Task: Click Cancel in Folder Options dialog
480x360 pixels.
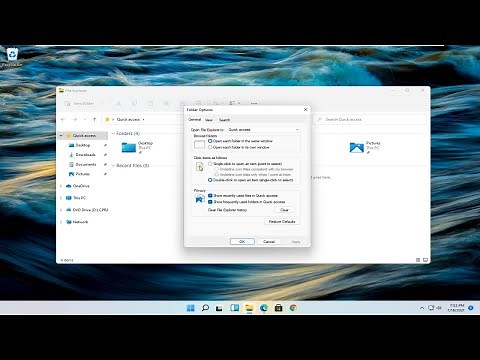Action: [x=269, y=242]
